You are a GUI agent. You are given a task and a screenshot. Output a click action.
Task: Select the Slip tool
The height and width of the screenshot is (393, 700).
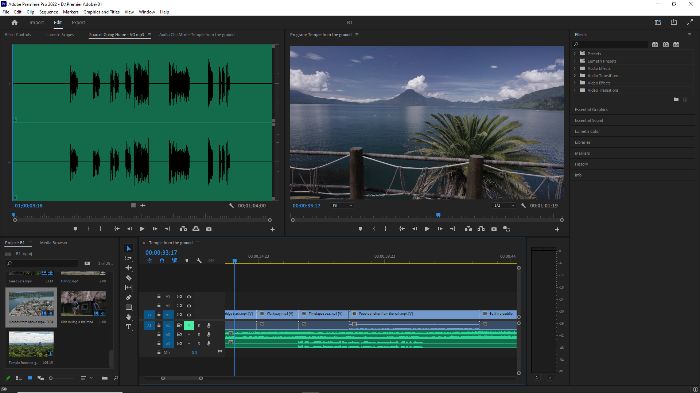129,288
